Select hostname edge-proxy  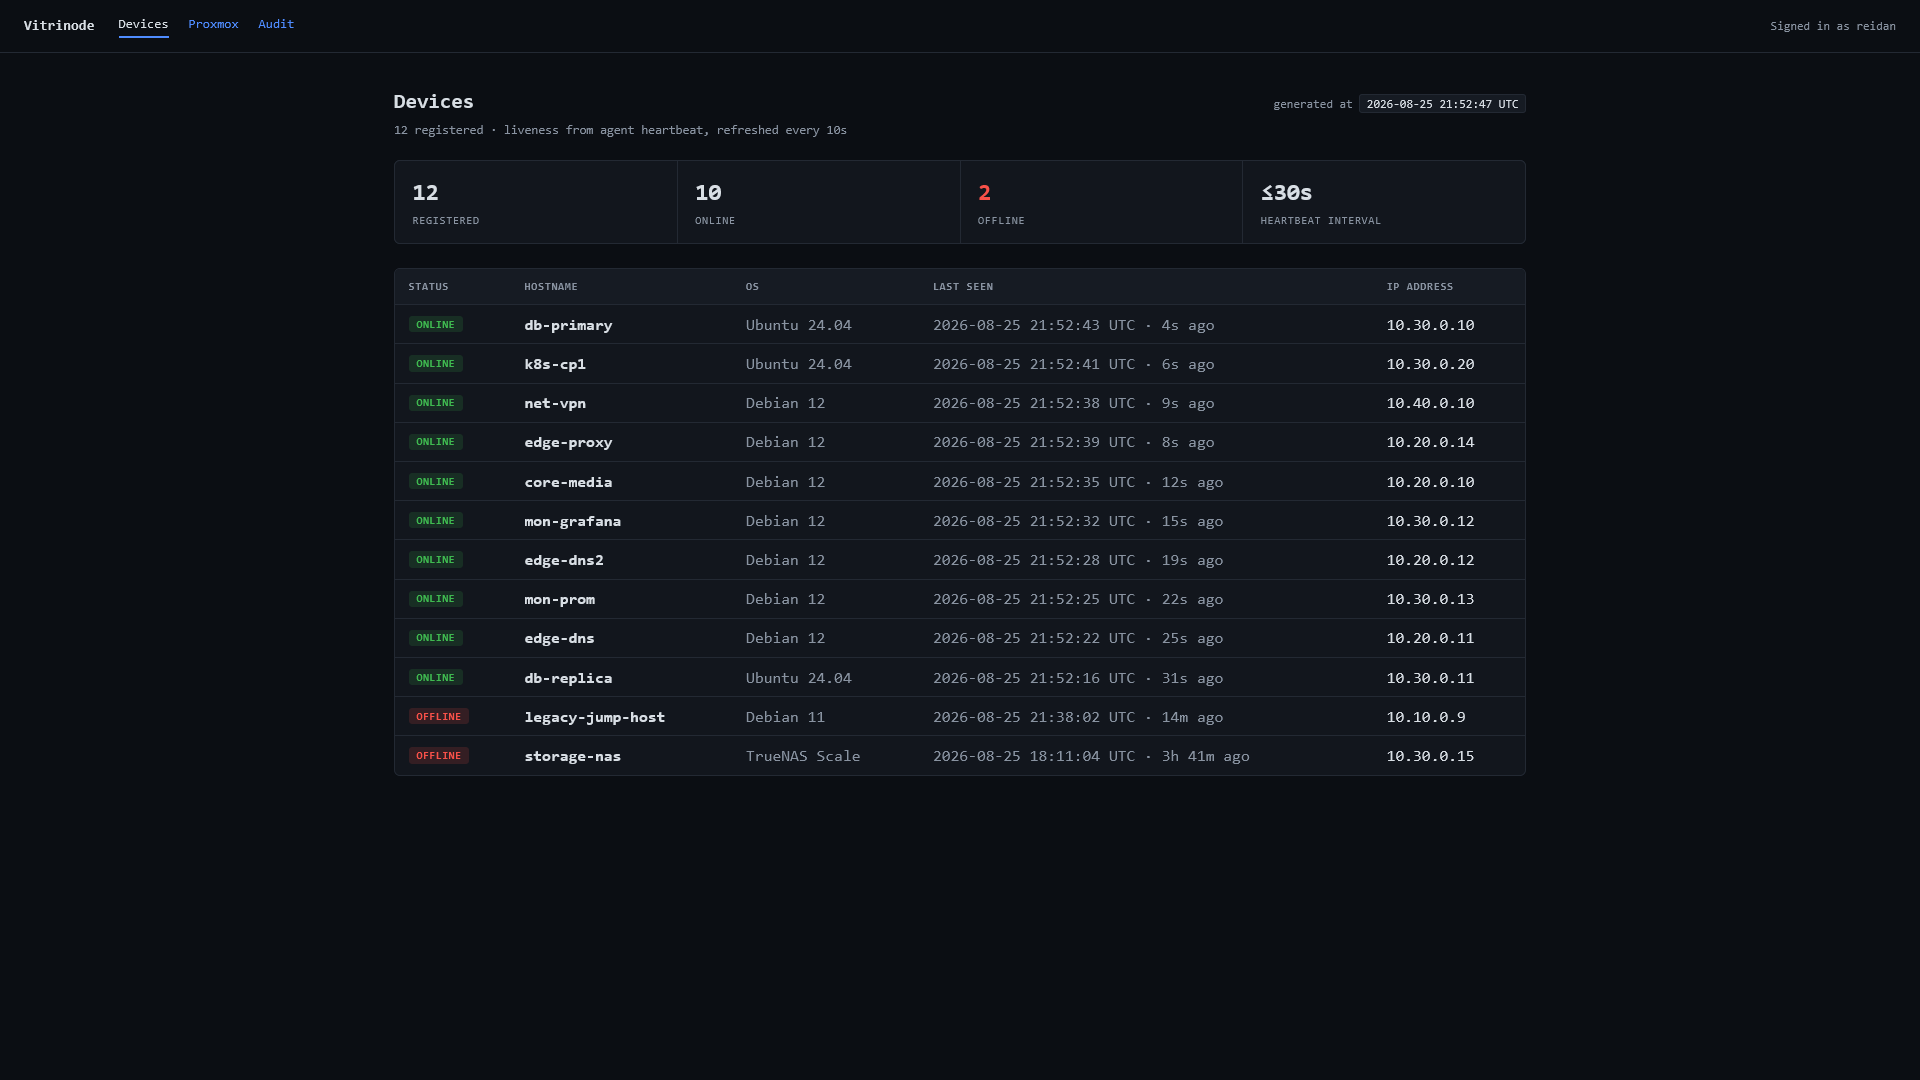[568, 442]
